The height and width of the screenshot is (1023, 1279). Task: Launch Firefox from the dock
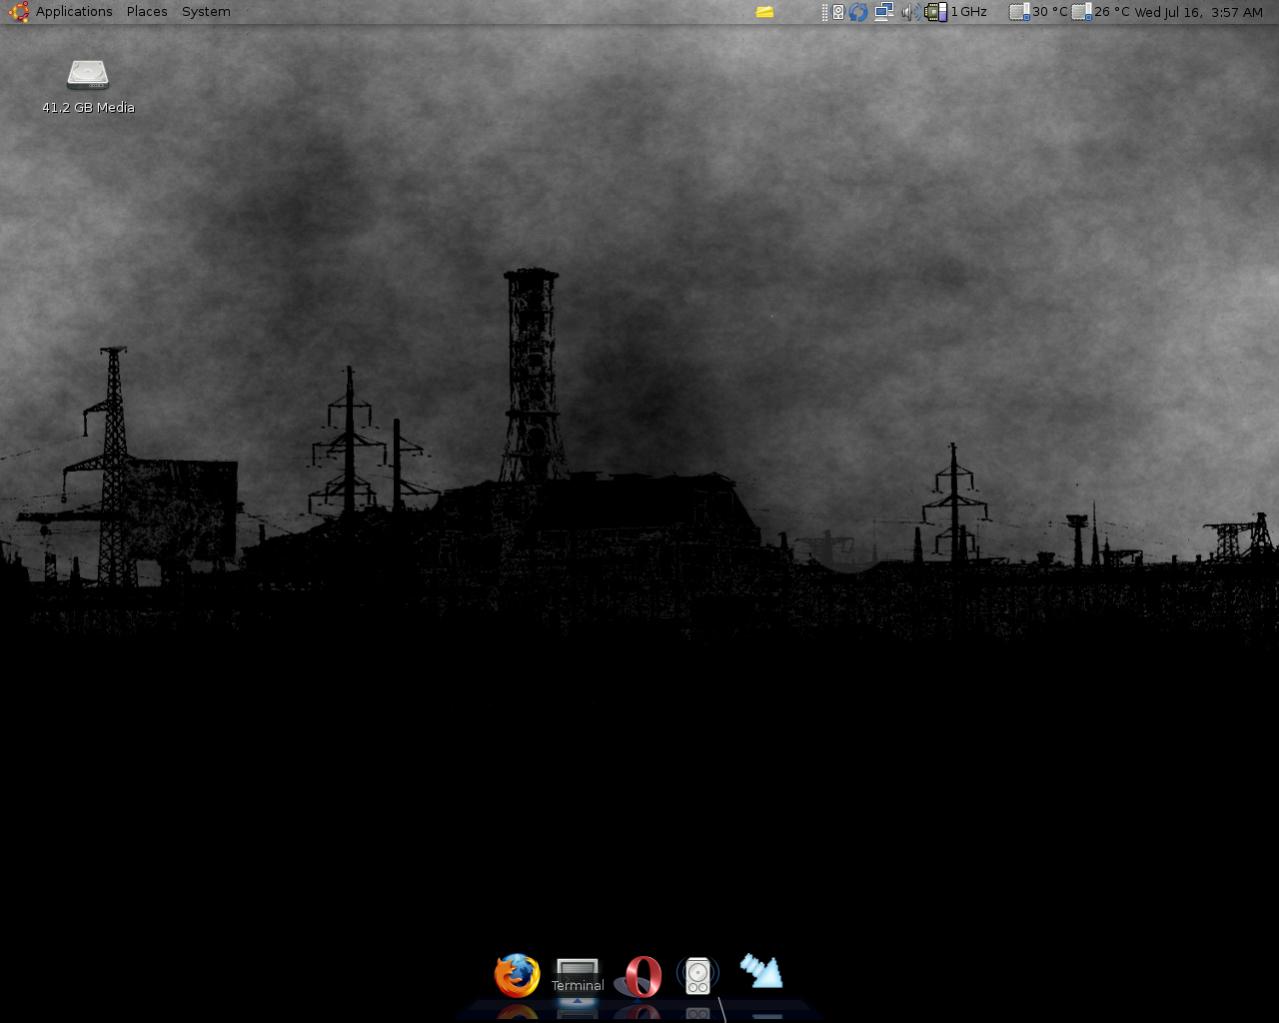[517, 975]
